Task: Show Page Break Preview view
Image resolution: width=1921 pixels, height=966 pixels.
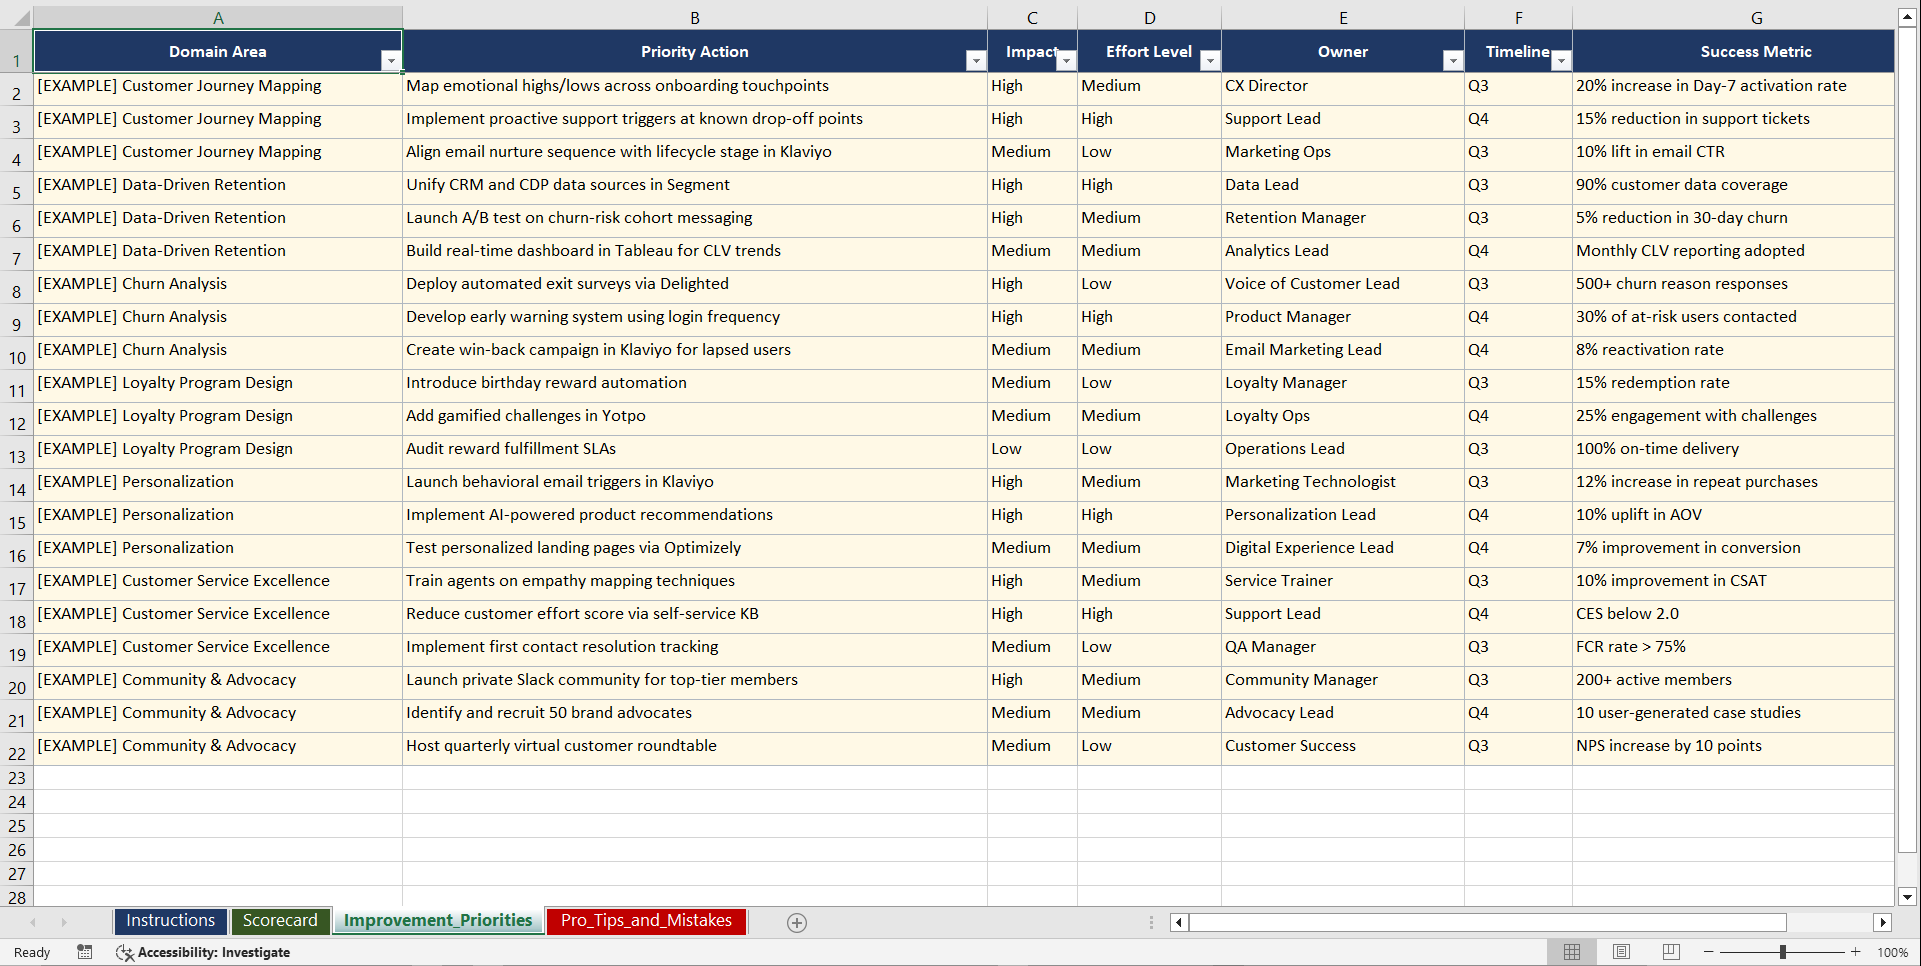Action: pos(1671,952)
